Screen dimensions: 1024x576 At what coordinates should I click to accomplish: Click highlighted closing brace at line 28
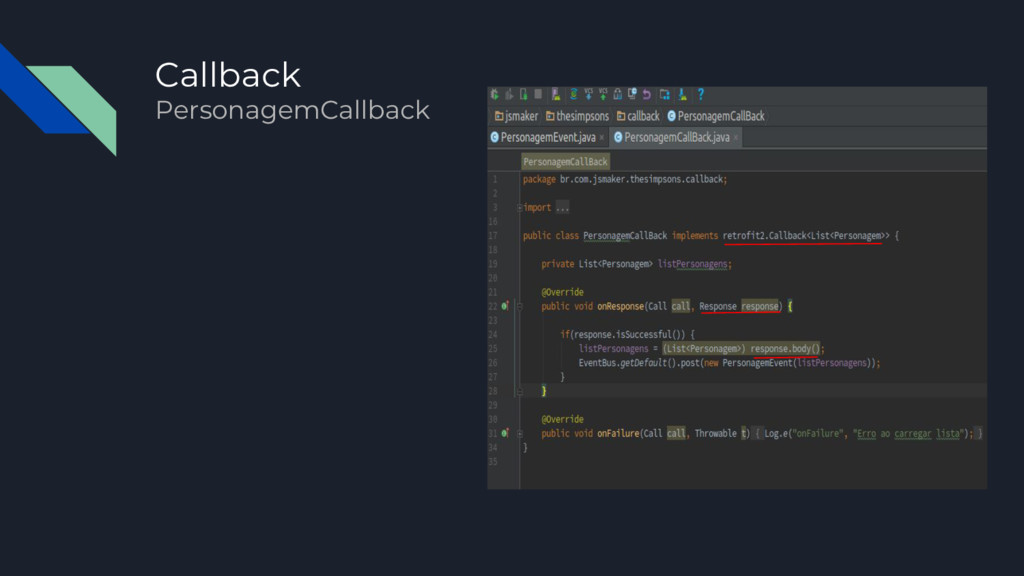pyautogui.click(x=543, y=391)
